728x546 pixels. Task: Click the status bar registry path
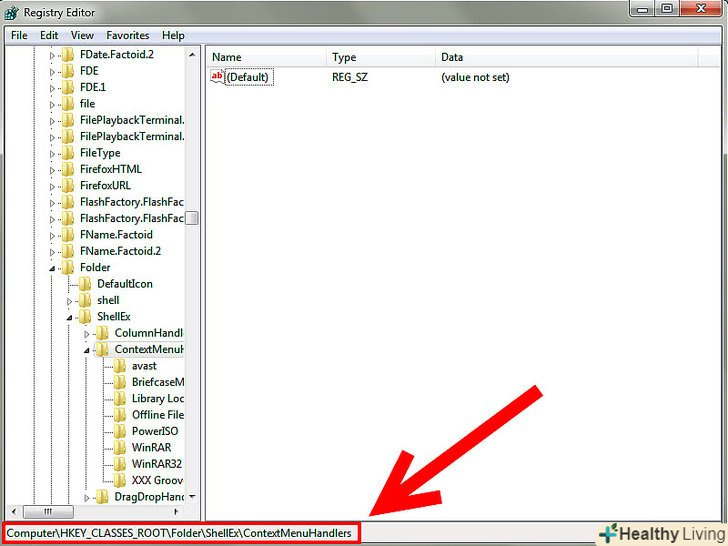[x=179, y=533]
